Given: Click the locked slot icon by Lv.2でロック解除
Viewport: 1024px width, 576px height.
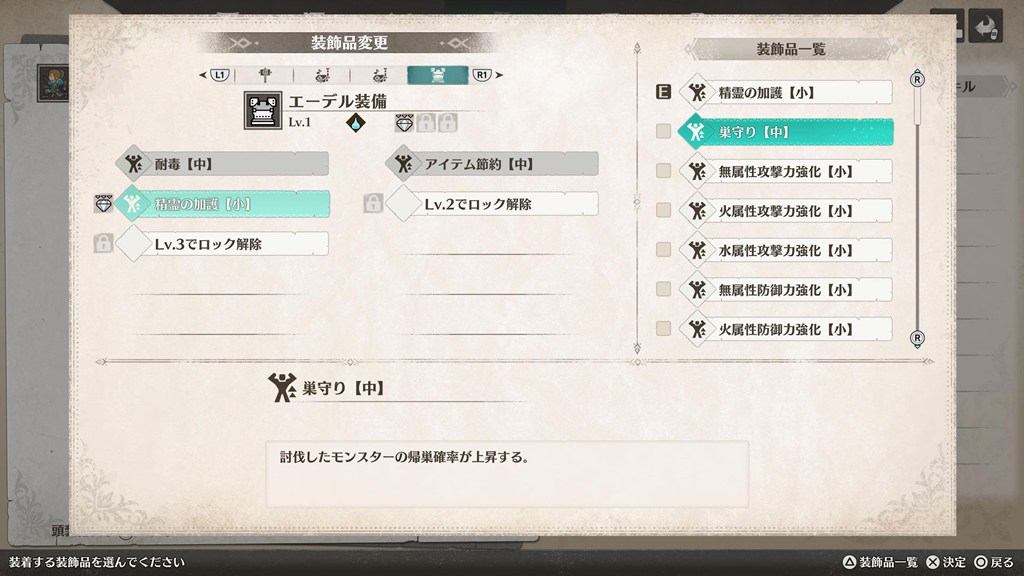Looking at the screenshot, I should point(373,204).
